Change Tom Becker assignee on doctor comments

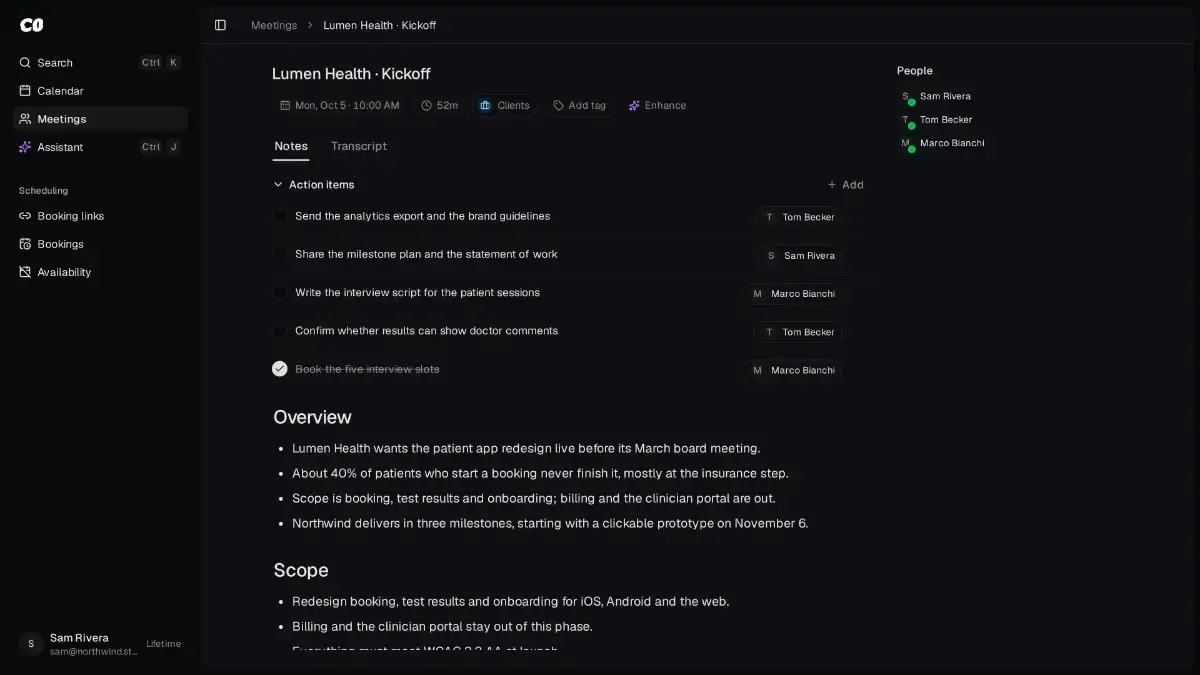(x=799, y=332)
